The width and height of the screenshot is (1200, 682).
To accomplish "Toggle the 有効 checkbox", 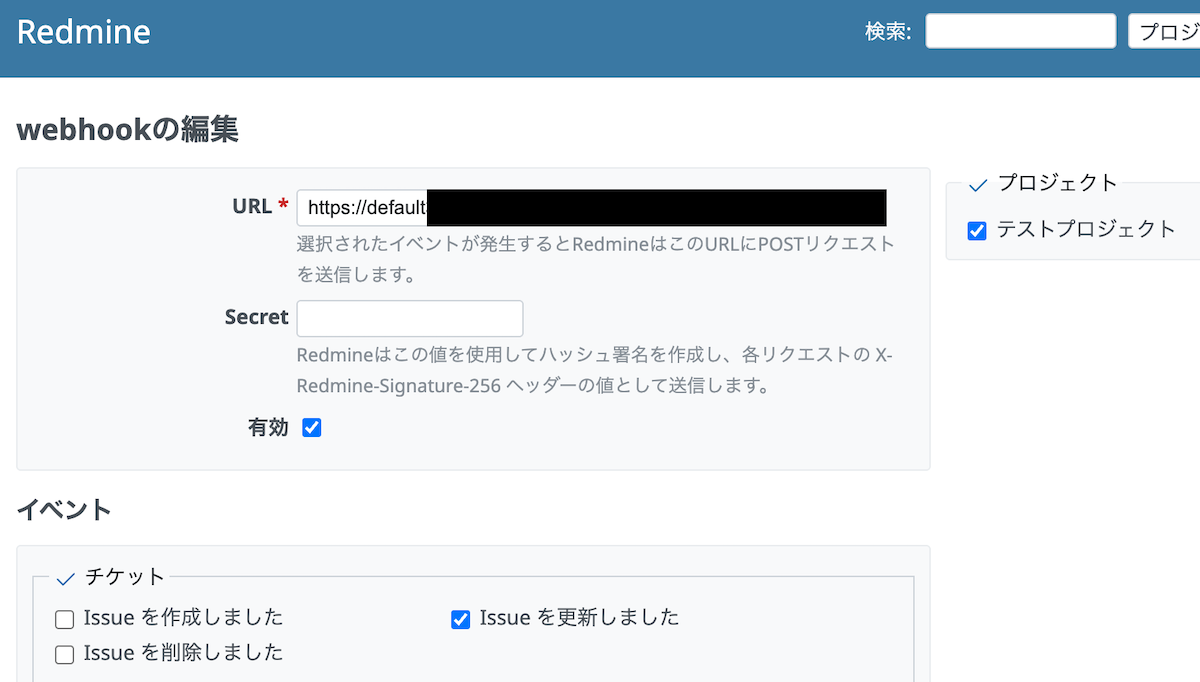I will (312, 428).
